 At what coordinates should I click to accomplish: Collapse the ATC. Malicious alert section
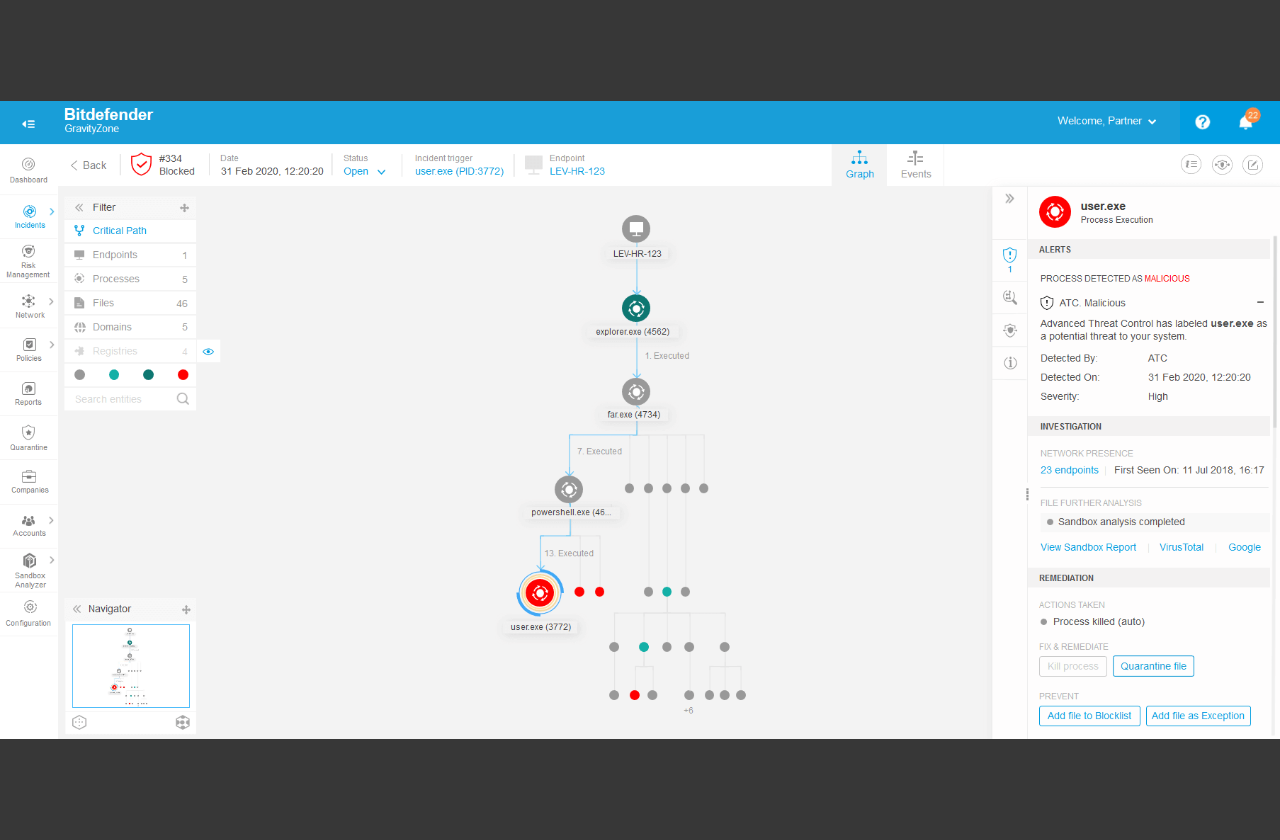pyautogui.click(x=1260, y=302)
